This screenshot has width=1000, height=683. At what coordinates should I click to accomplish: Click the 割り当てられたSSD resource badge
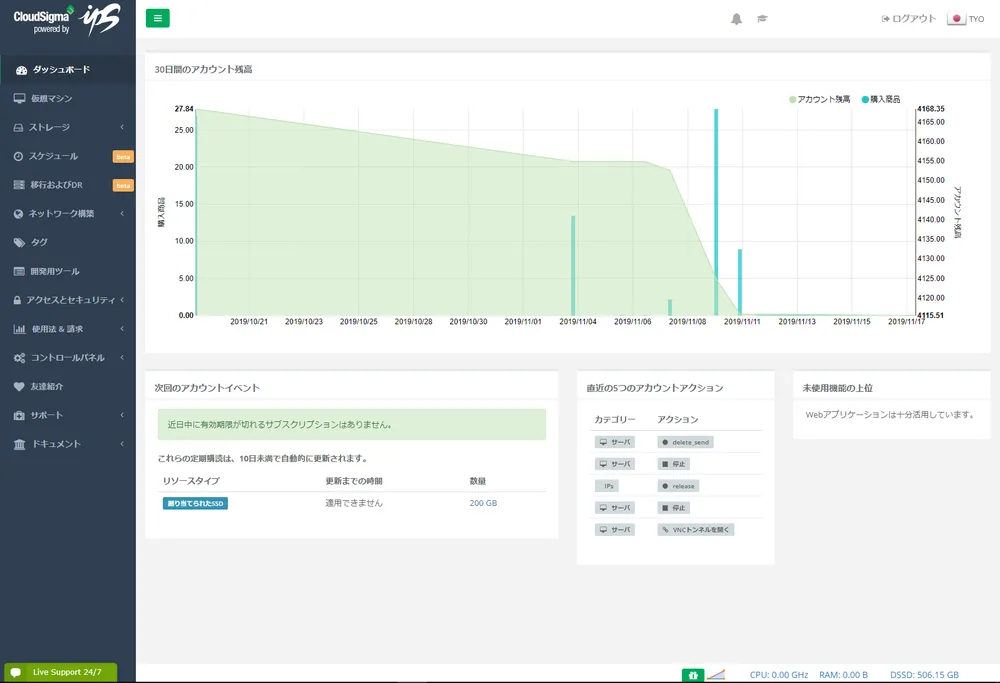coord(195,503)
